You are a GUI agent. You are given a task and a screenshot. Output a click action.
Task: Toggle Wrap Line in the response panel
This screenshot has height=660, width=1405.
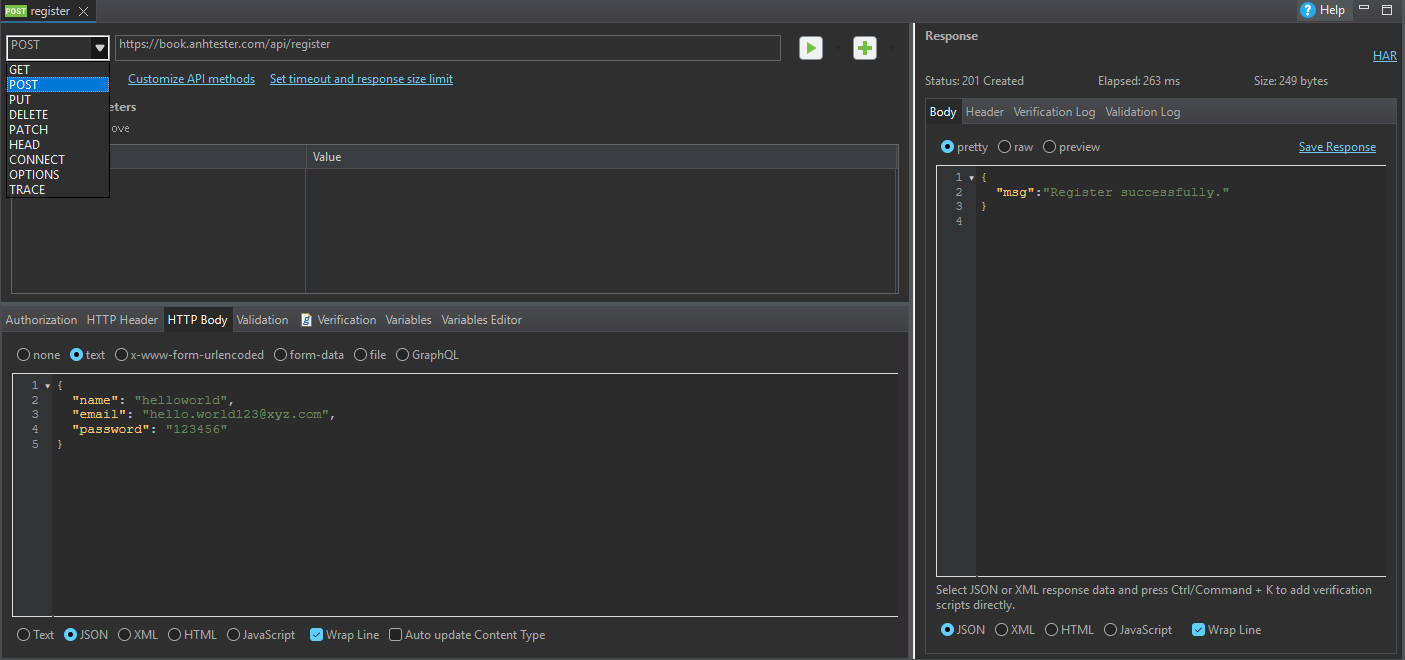[1198, 630]
